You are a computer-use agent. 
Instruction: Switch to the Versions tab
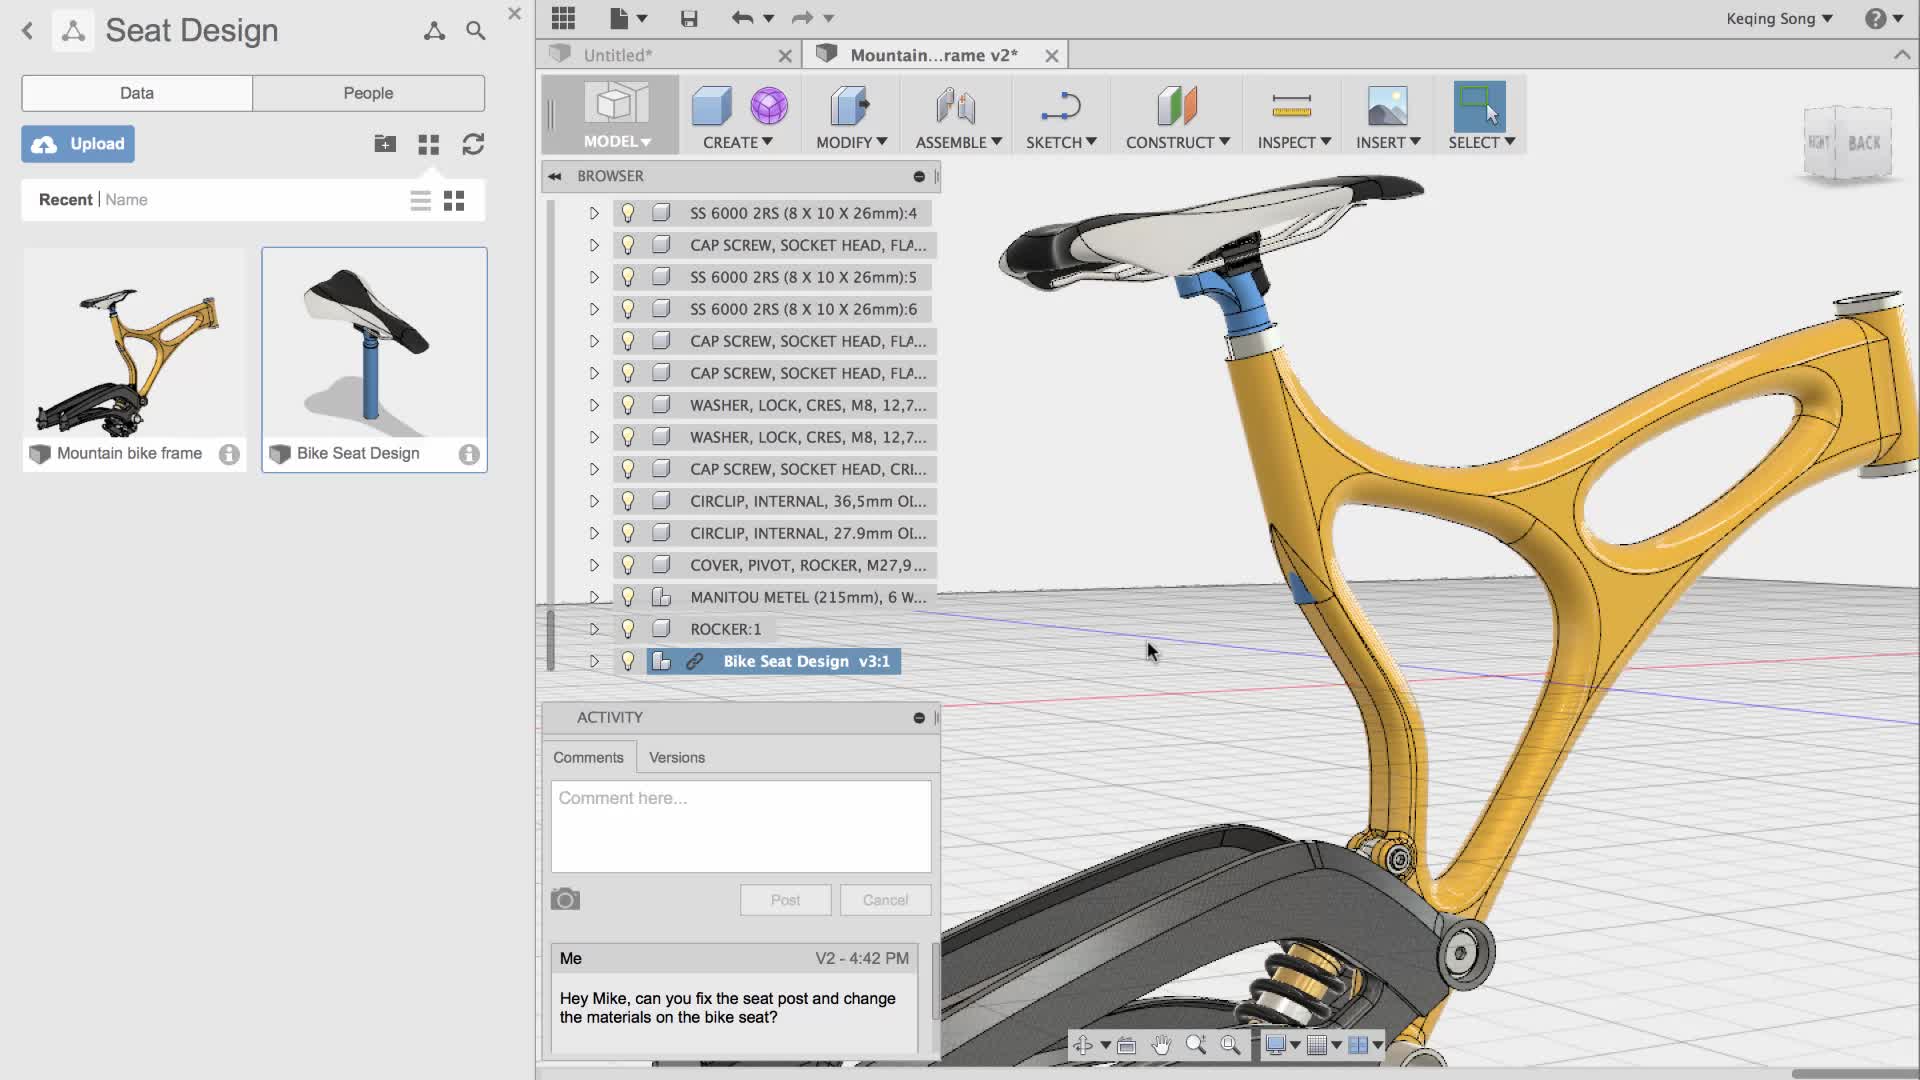coord(676,757)
